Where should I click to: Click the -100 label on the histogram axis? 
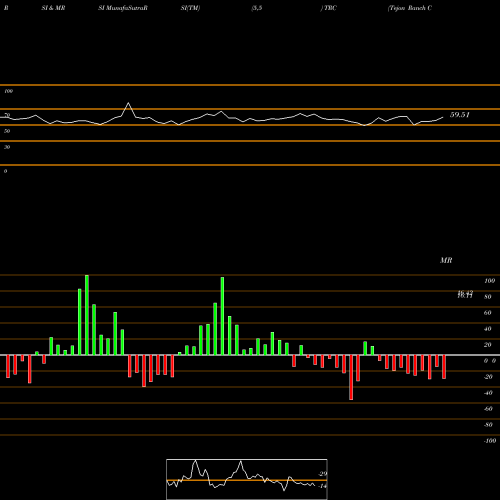(x=490, y=441)
